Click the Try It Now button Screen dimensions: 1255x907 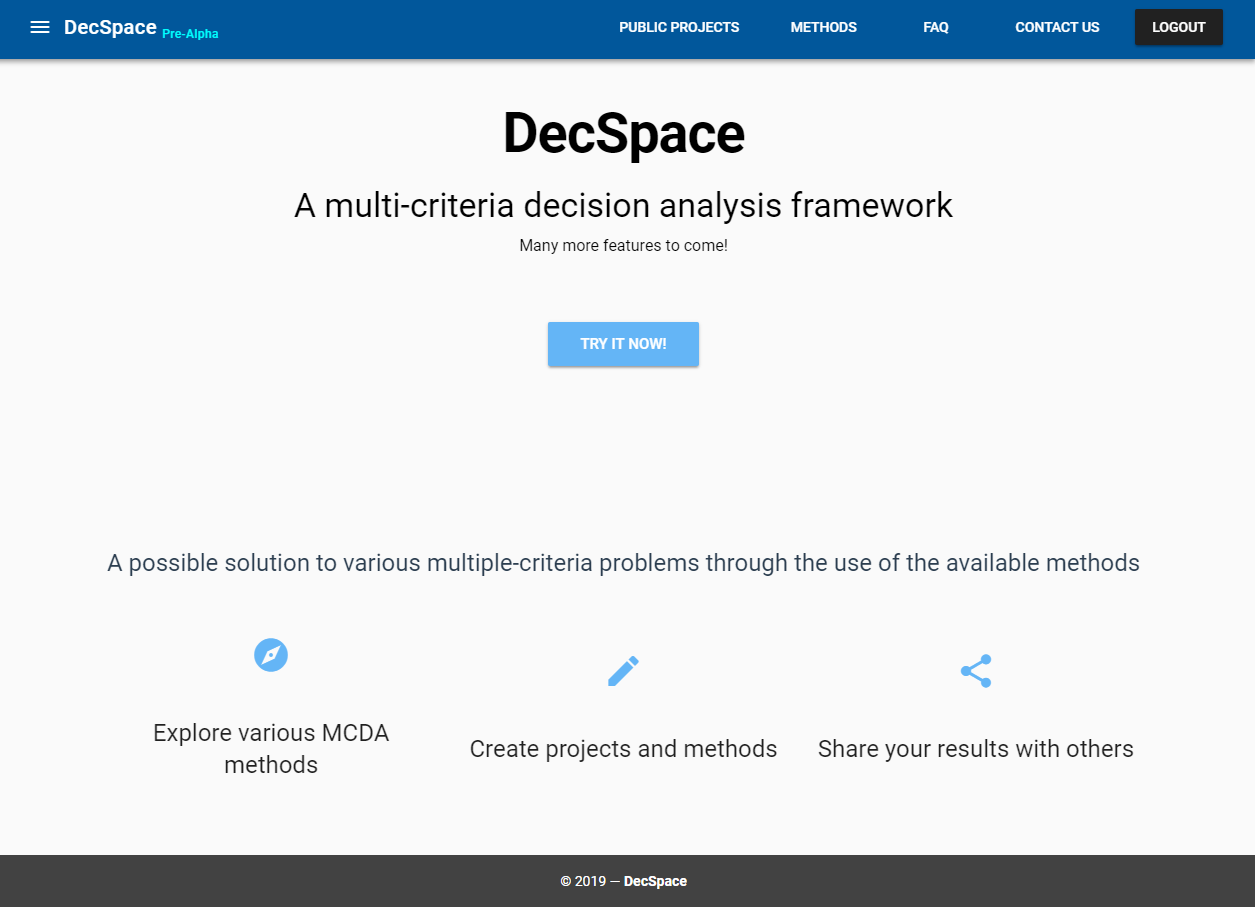point(623,344)
